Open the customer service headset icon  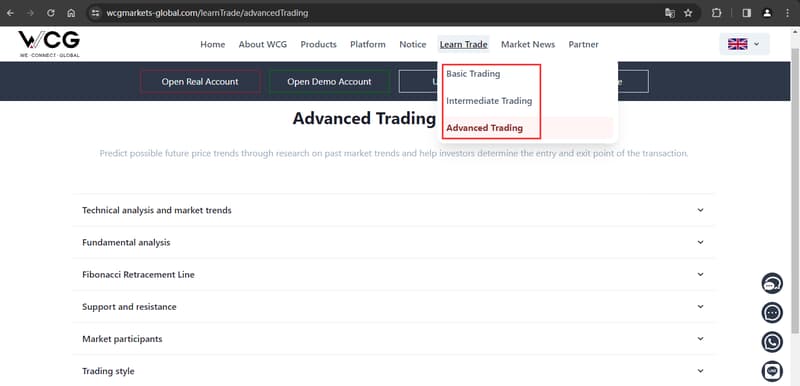(x=772, y=283)
